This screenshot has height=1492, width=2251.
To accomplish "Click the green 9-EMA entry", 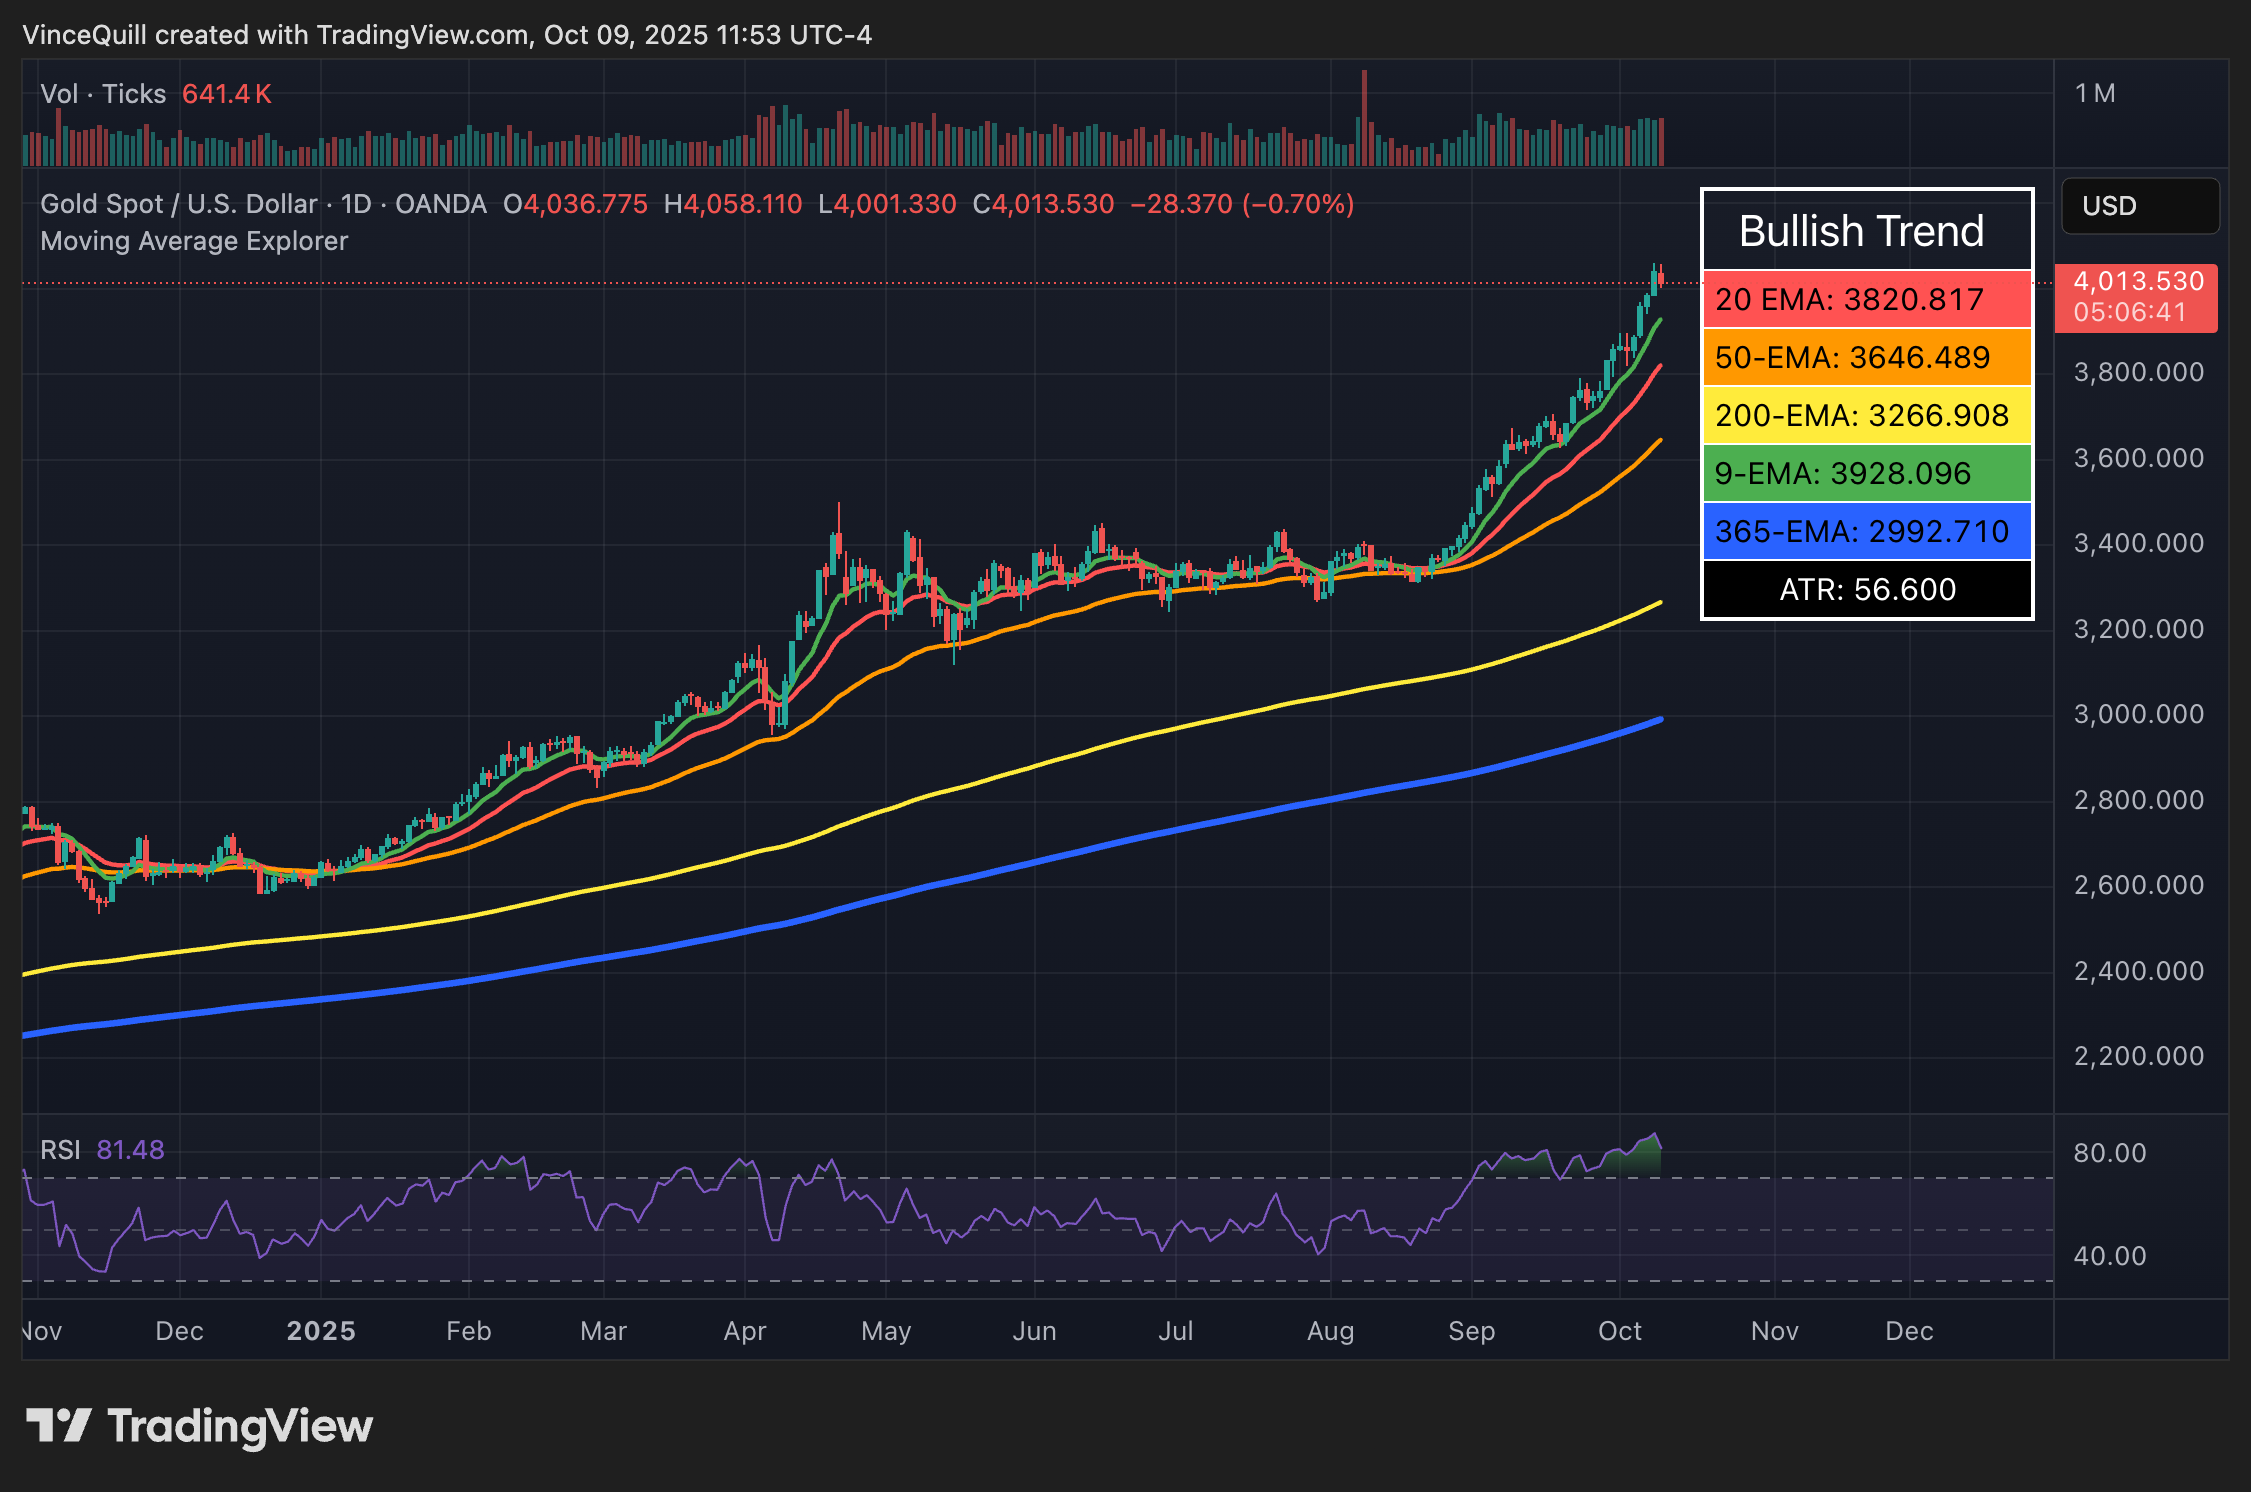I will pyautogui.click(x=1865, y=473).
